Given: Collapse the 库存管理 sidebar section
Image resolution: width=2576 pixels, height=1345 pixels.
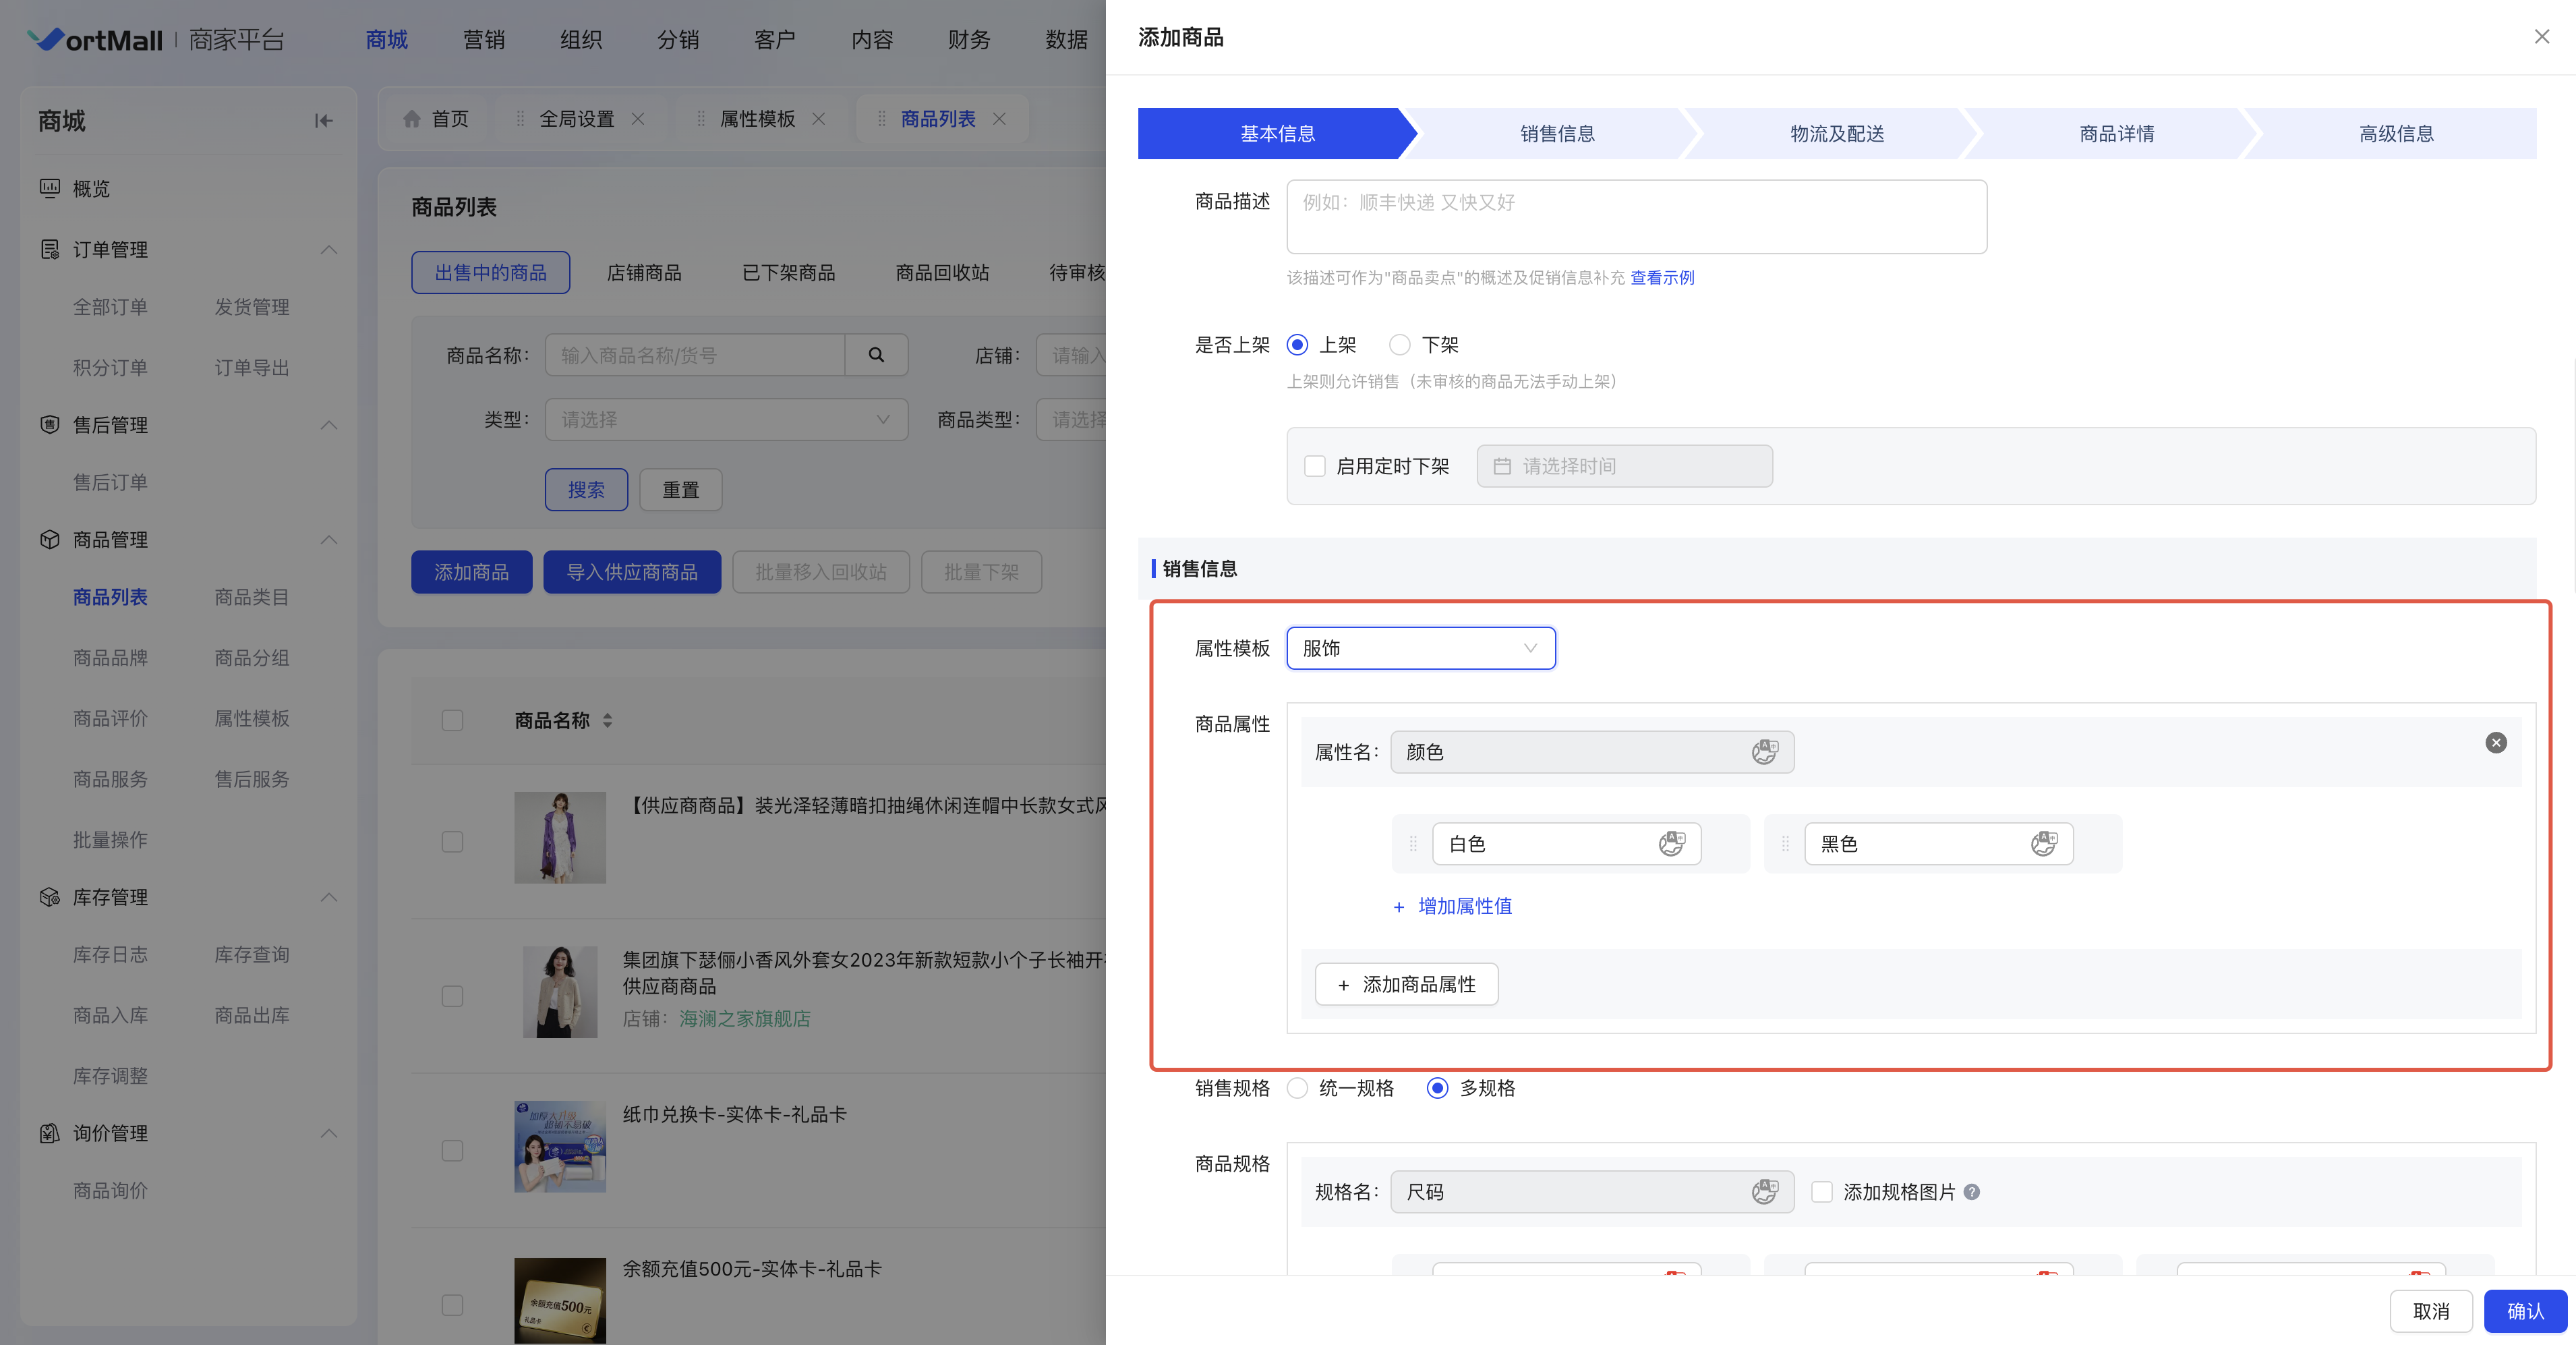Looking at the screenshot, I should (x=329, y=897).
